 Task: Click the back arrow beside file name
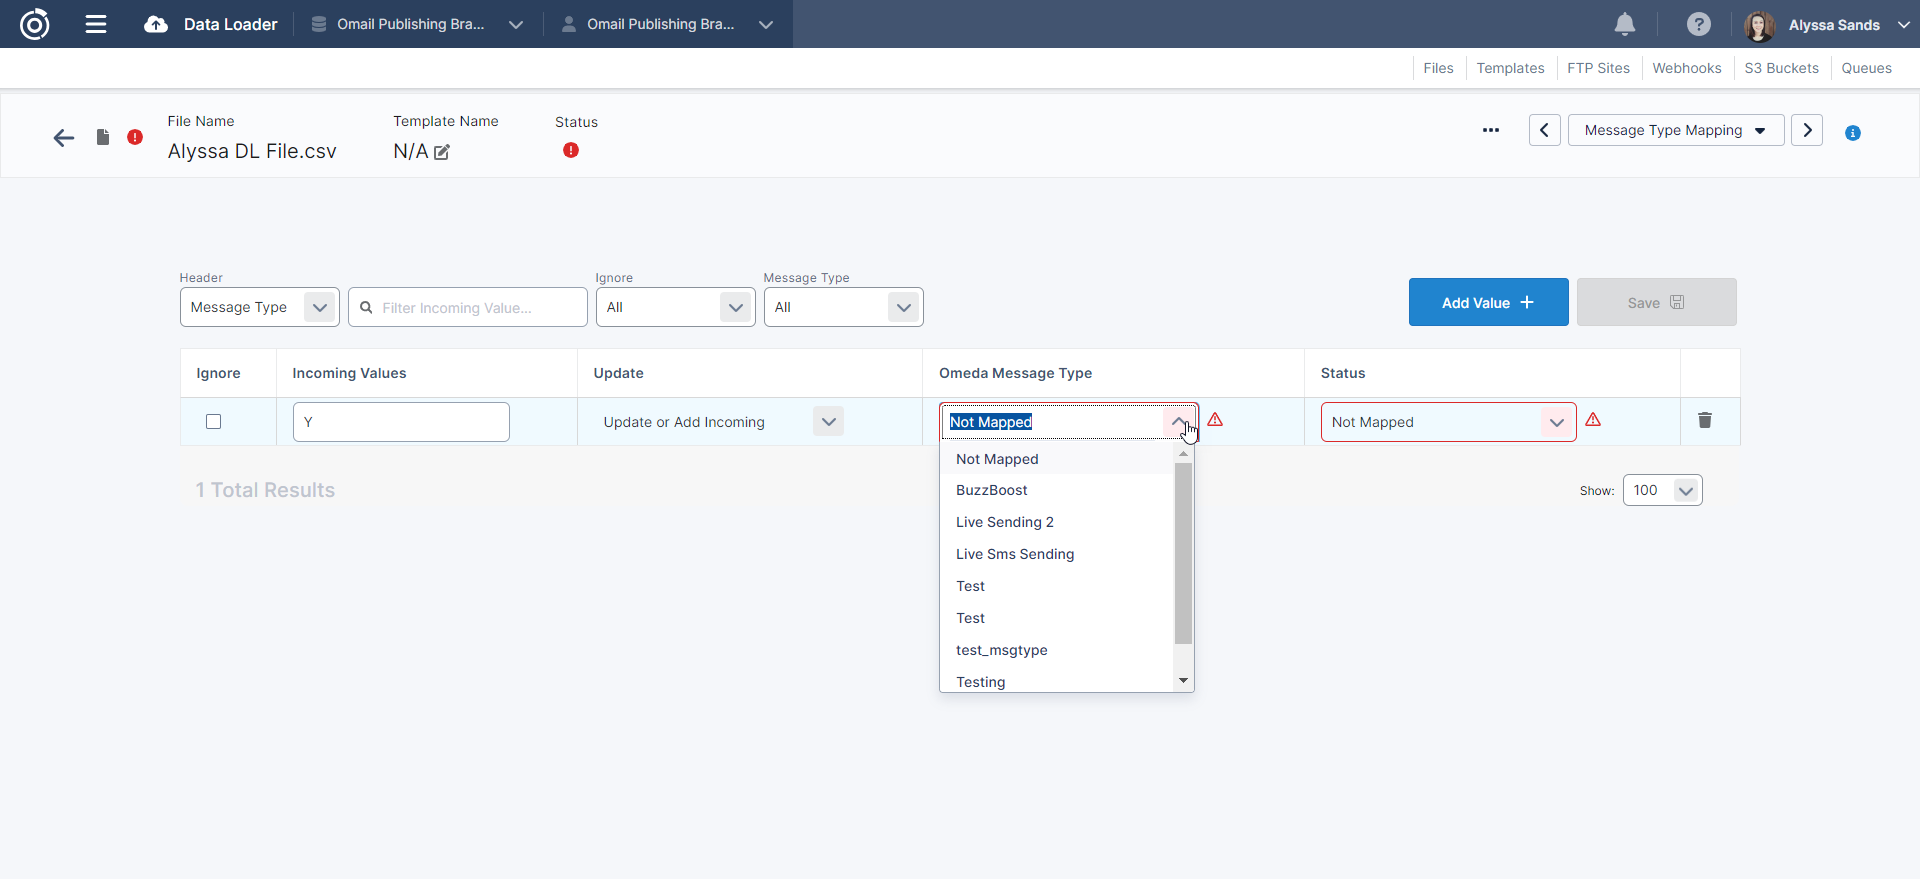click(64, 138)
